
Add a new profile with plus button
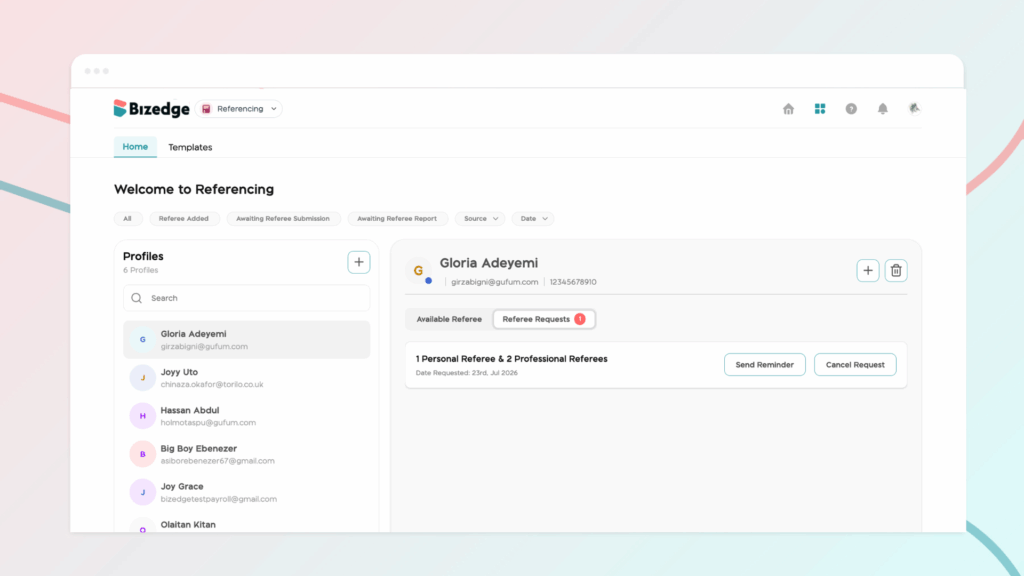pos(359,262)
